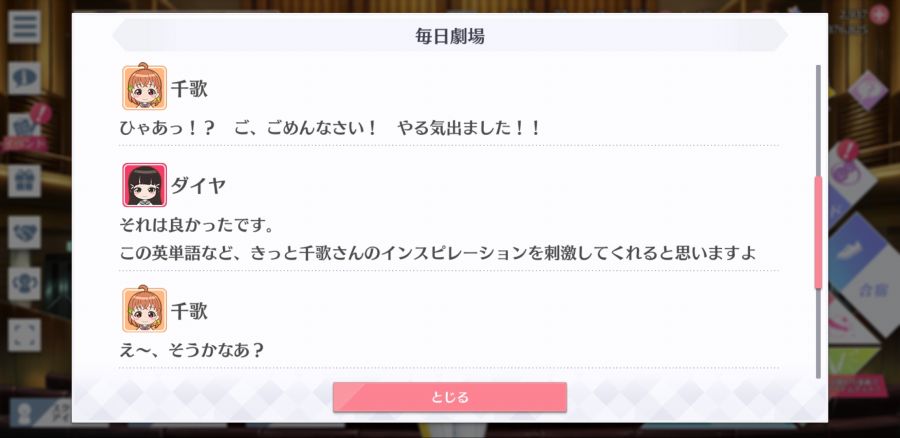Open the speech bubble notice icon
The height and width of the screenshot is (438, 900).
(x=24, y=78)
